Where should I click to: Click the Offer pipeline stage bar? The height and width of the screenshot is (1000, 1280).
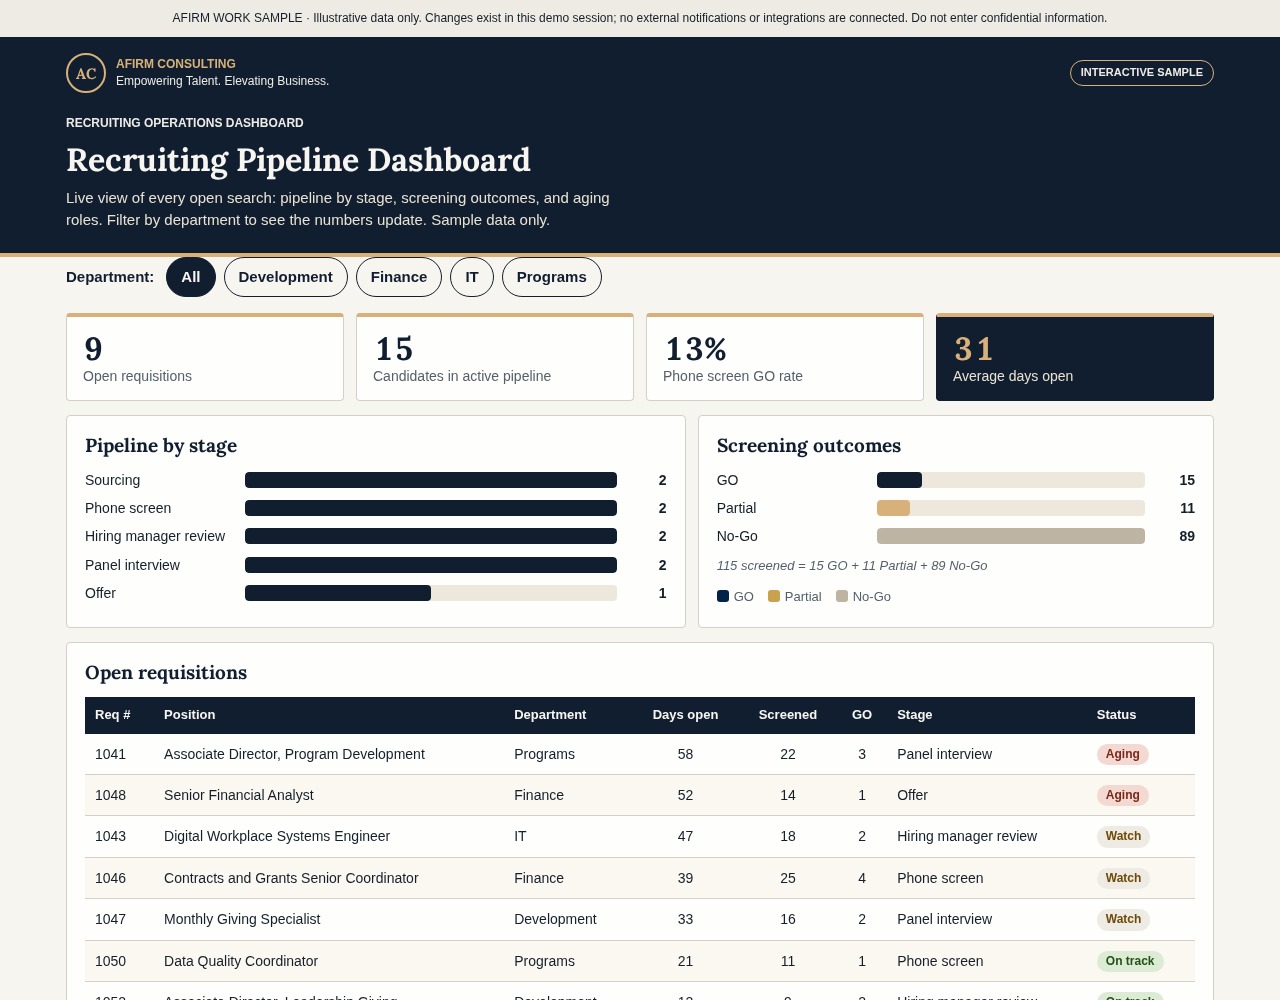pyautogui.click(x=431, y=593)
